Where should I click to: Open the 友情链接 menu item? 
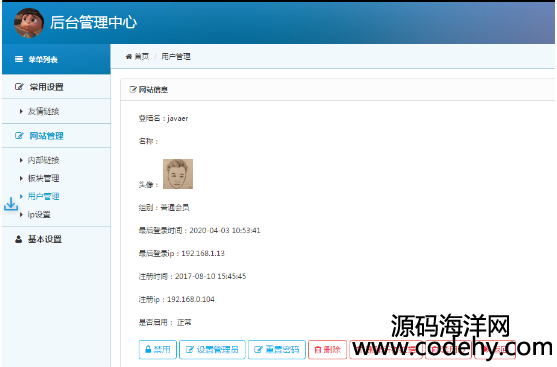point(43,111)
